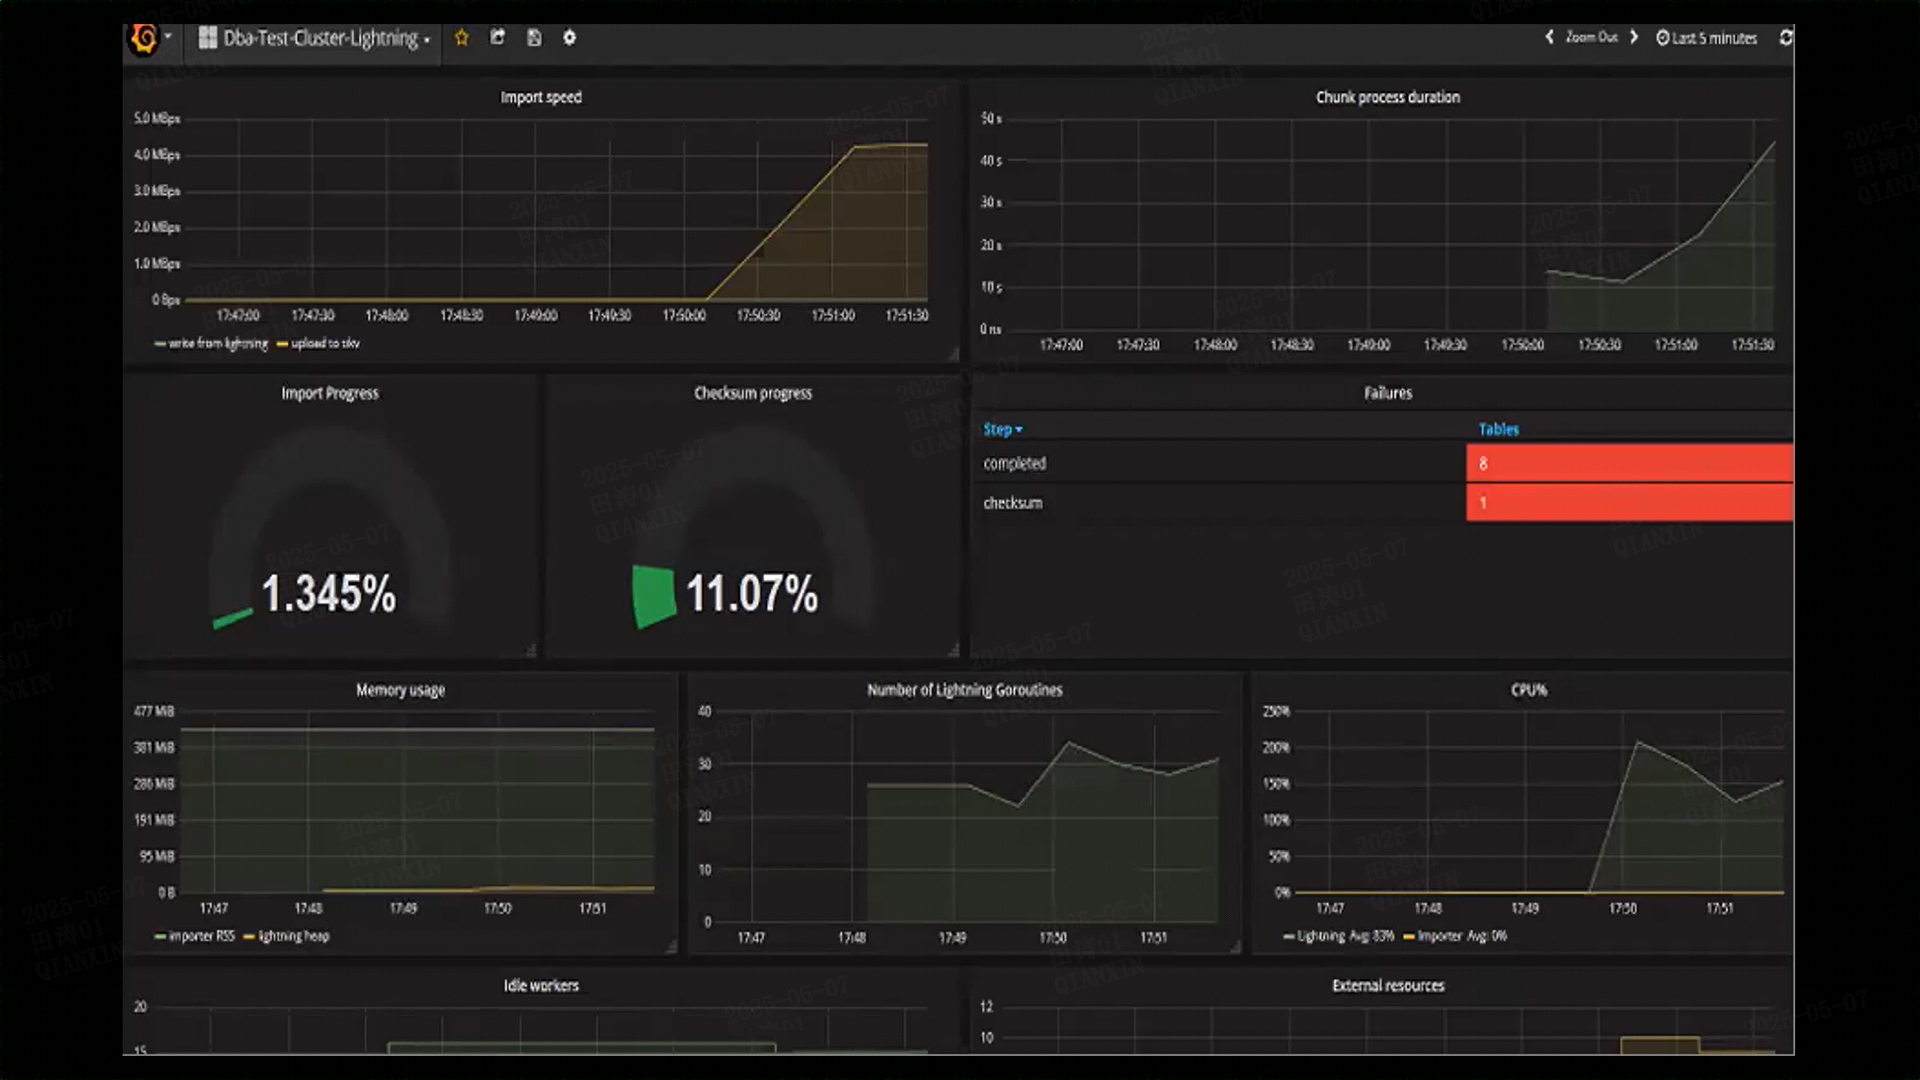Screen dimensions: 1920x1080
Task: Toggle 'write from lightning' legend series
Action: click(x=217, y=344)
